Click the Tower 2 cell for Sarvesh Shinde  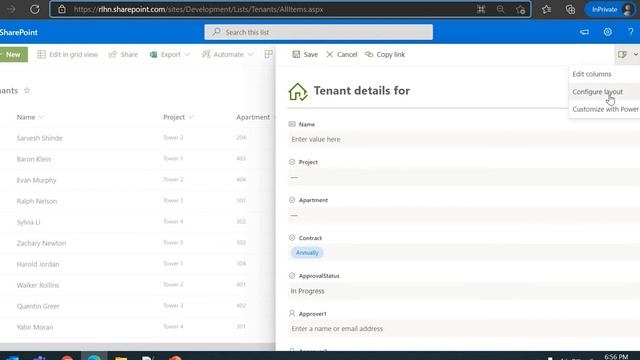(x=173, y=138)
